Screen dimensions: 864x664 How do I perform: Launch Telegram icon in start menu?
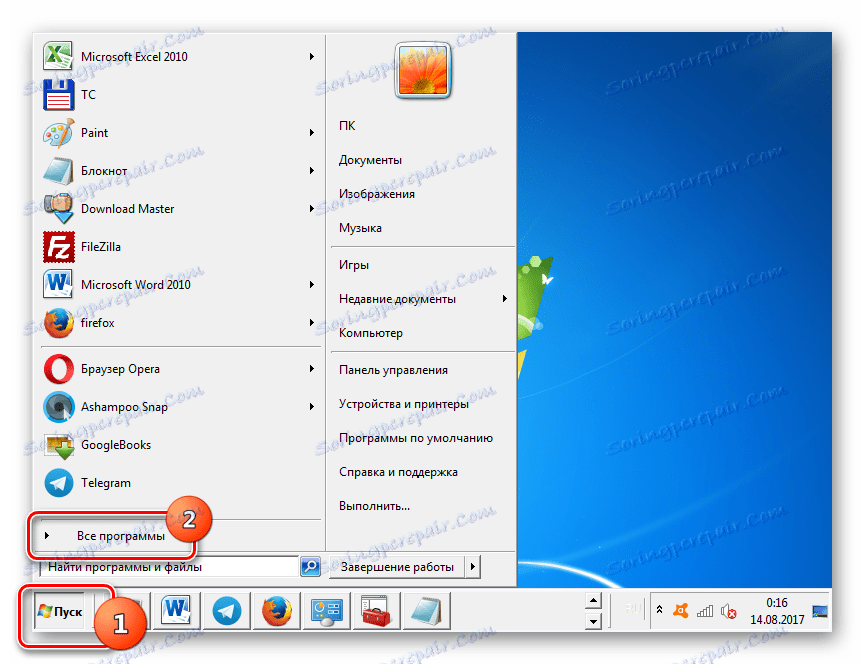click(x=58, y=483)
